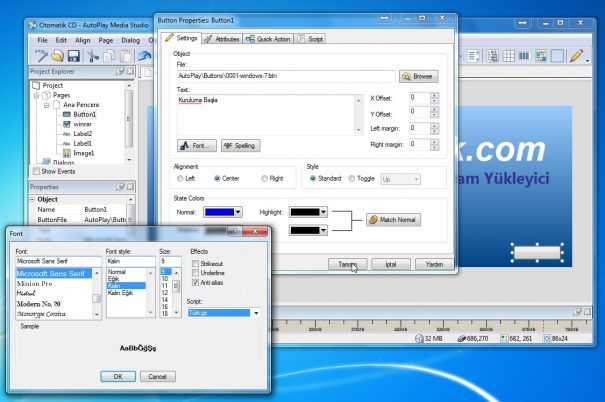
Task: Click the columns toolbar icon
Action: (524, 56)
